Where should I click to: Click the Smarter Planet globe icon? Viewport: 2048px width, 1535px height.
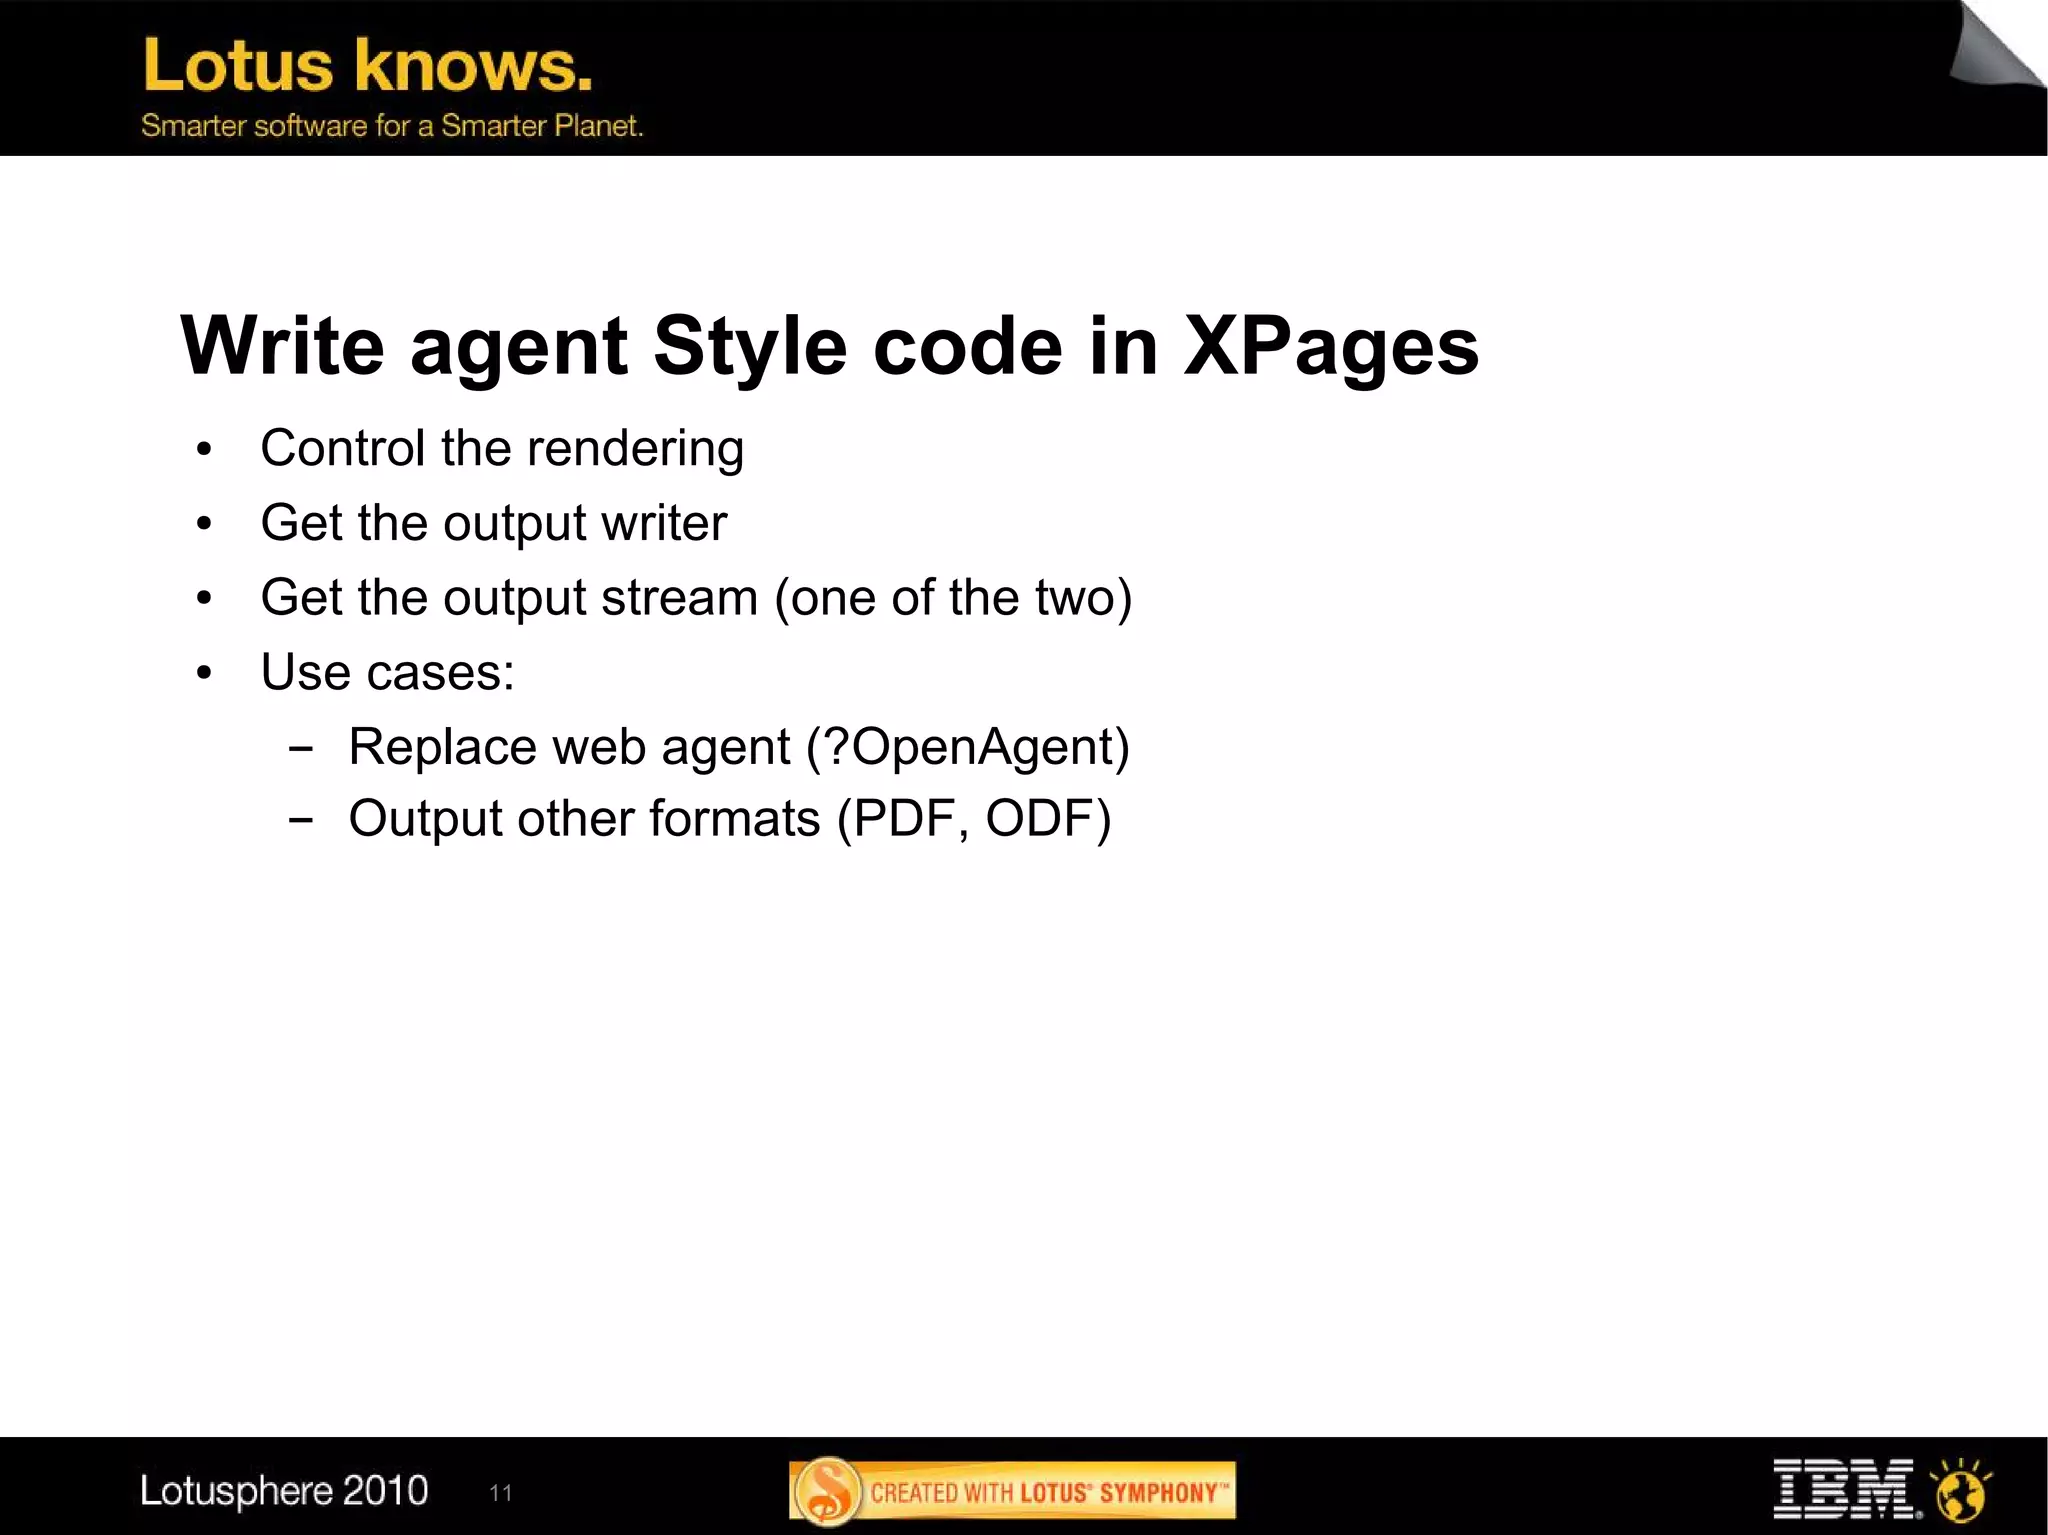1961,1491
